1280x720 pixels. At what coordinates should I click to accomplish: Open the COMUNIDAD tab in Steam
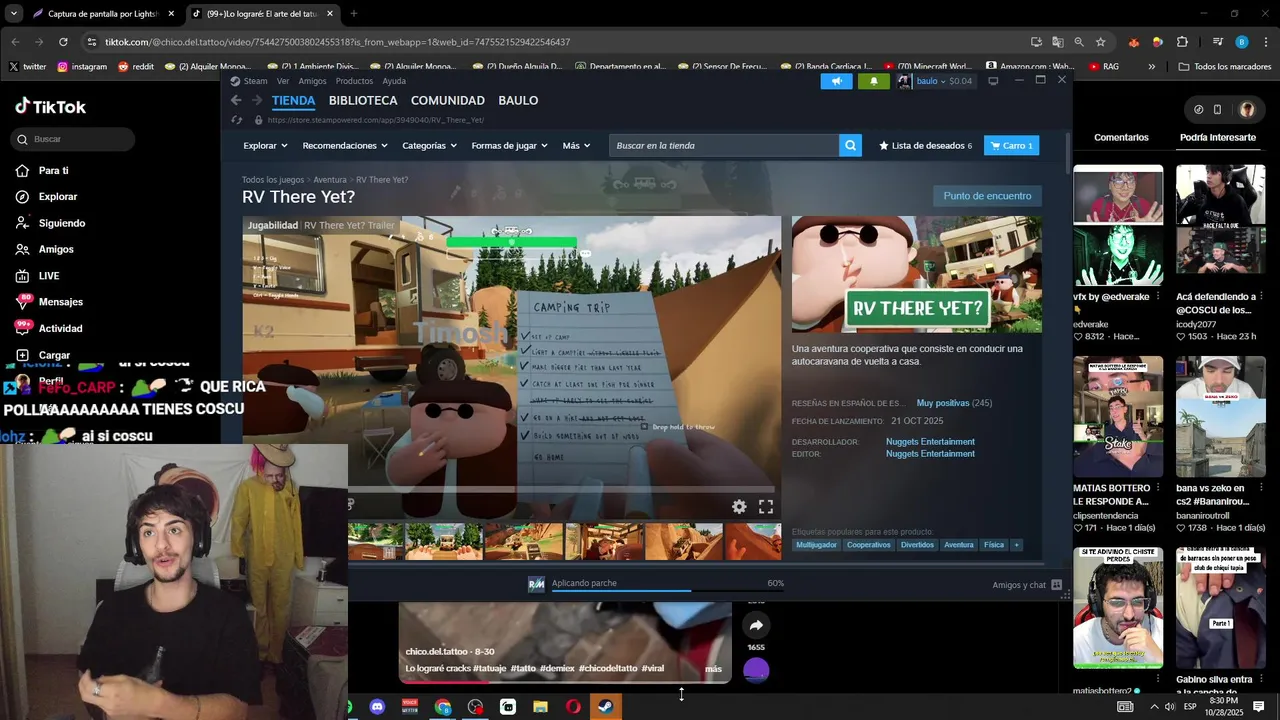point(448,100)
